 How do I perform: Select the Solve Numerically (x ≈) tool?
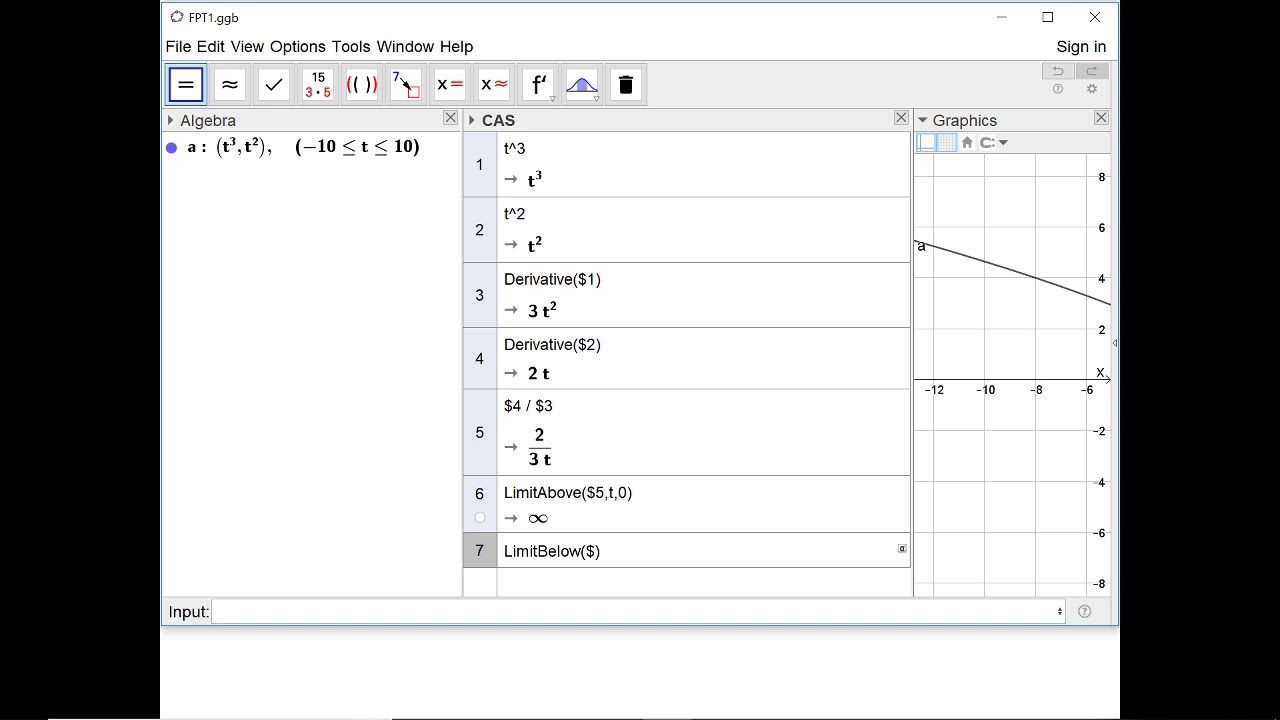494,85
